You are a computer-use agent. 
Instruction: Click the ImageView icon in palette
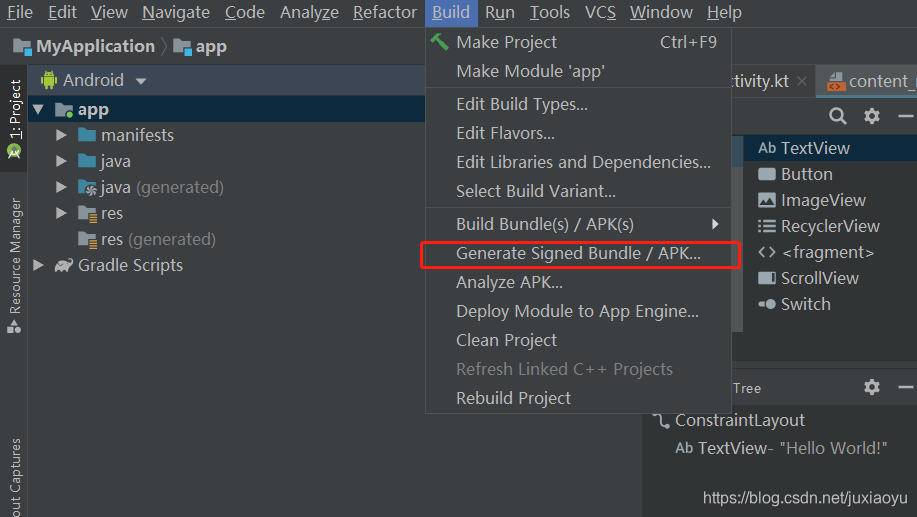coord(767,200)
